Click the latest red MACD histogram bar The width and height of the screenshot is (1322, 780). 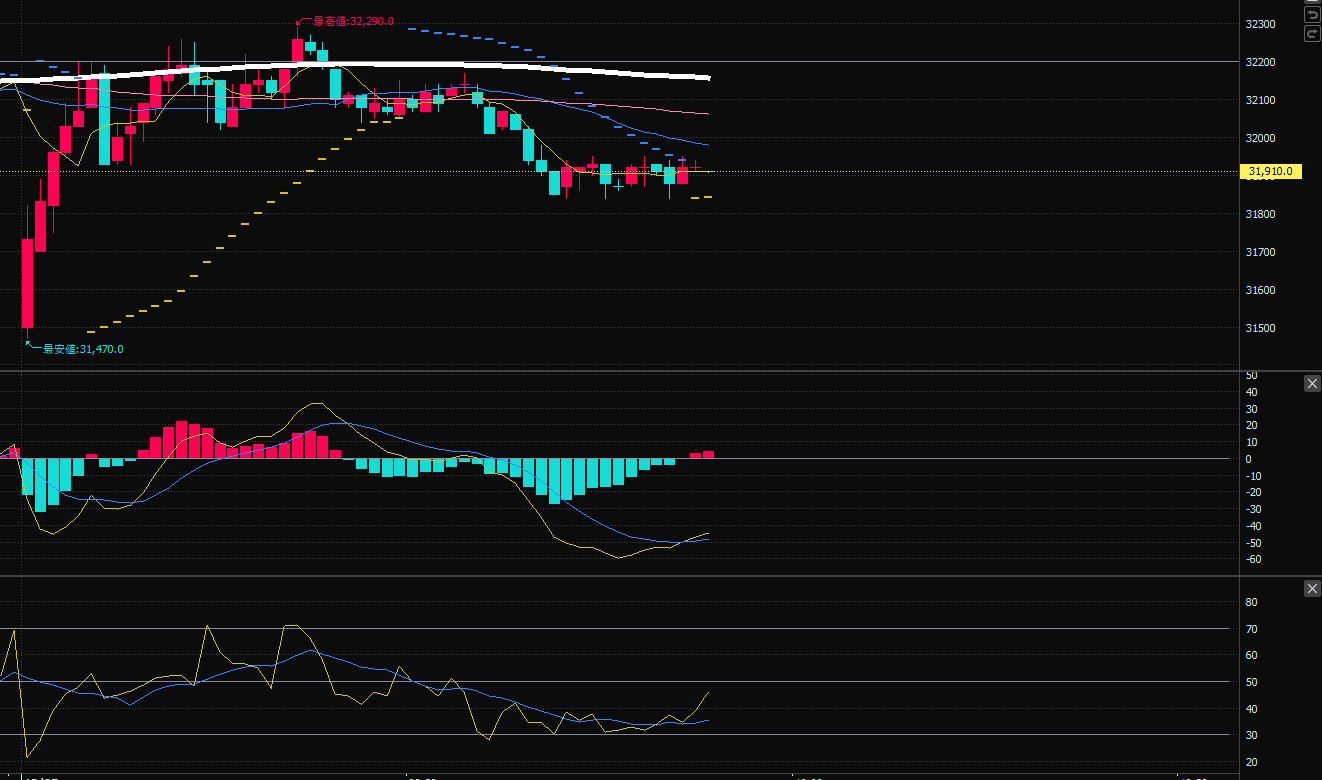708,455
